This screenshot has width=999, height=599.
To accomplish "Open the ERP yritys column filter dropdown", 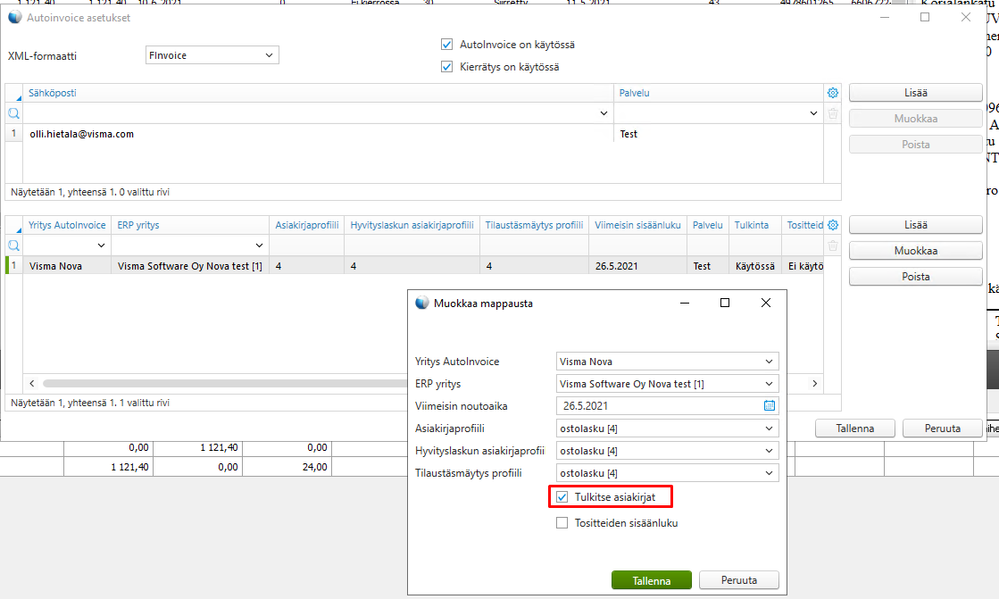I will pos(259,245).
